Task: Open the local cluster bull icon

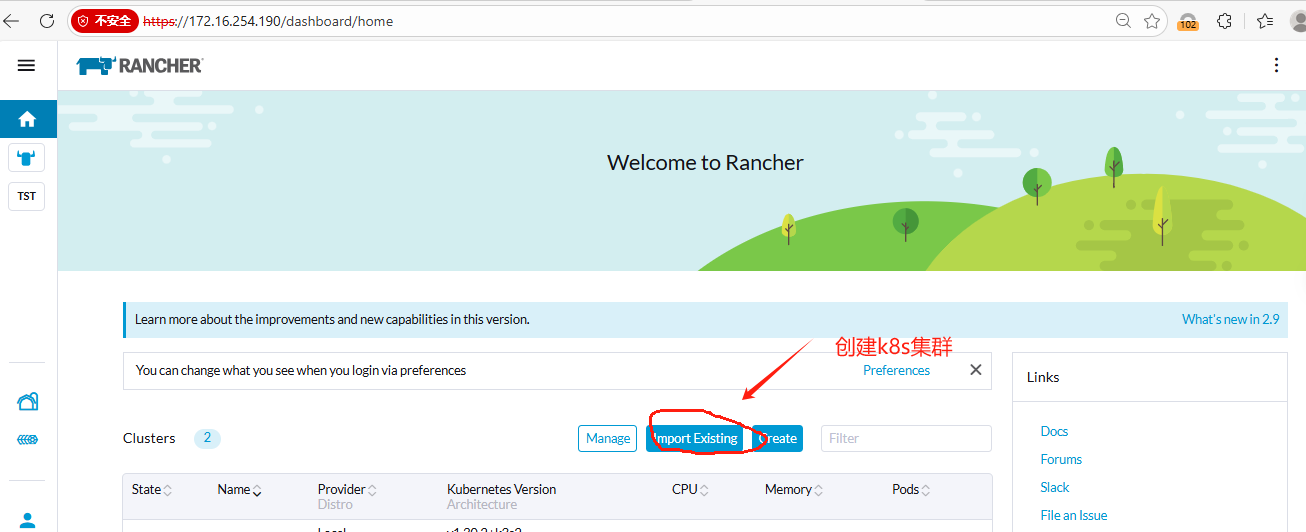Action: (x=27, y=157)
